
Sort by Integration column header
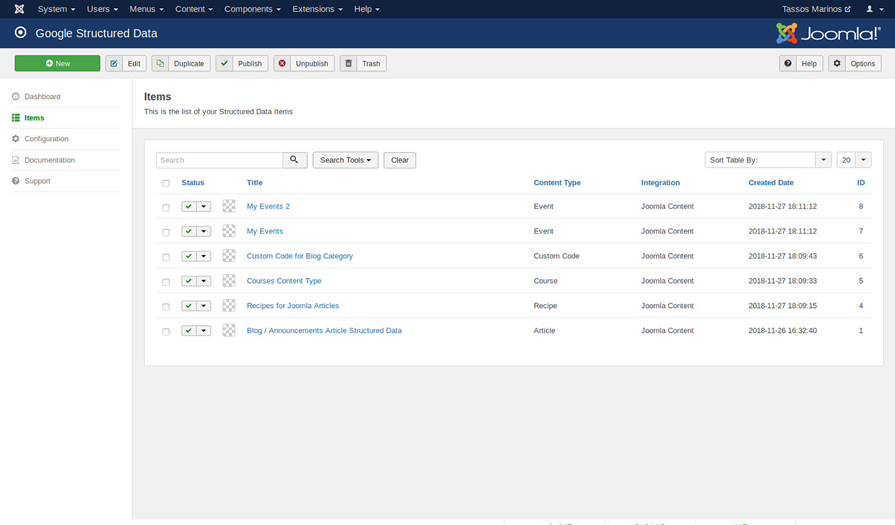click(660, 183)
